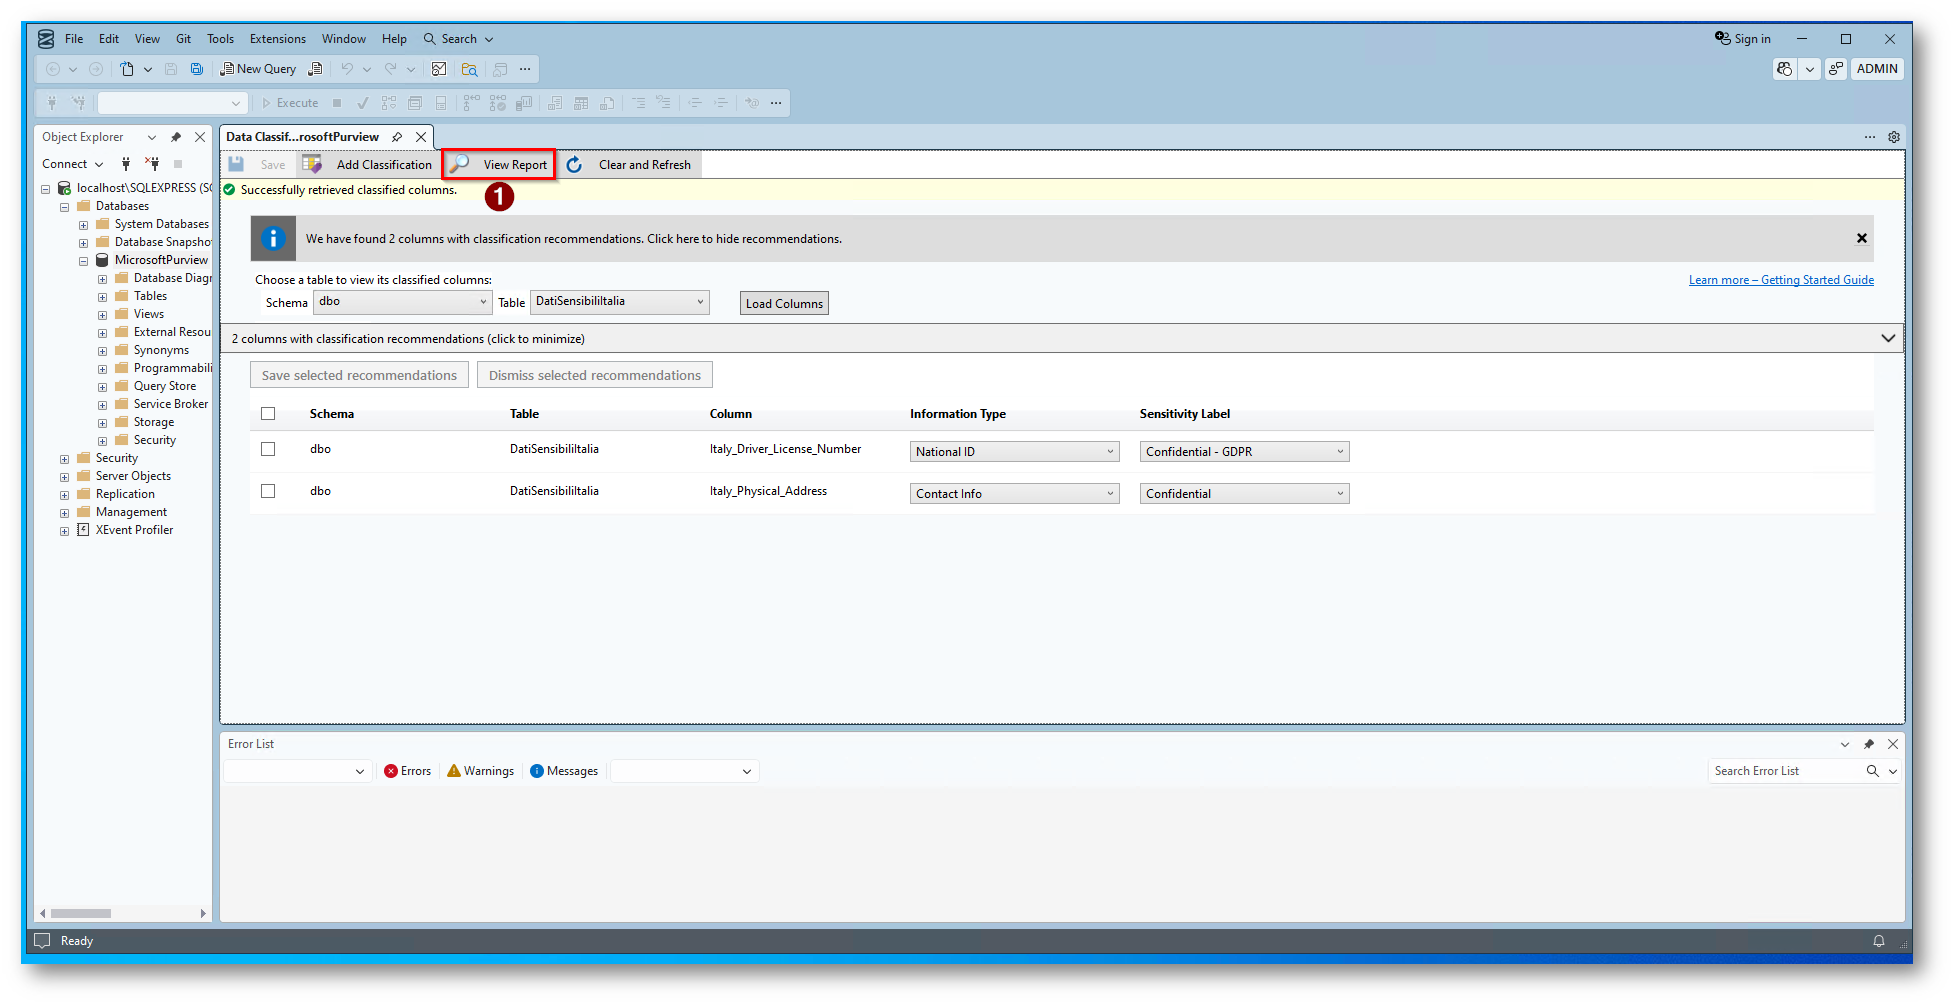Click the settings gear in tab strip

(1893, 137)
